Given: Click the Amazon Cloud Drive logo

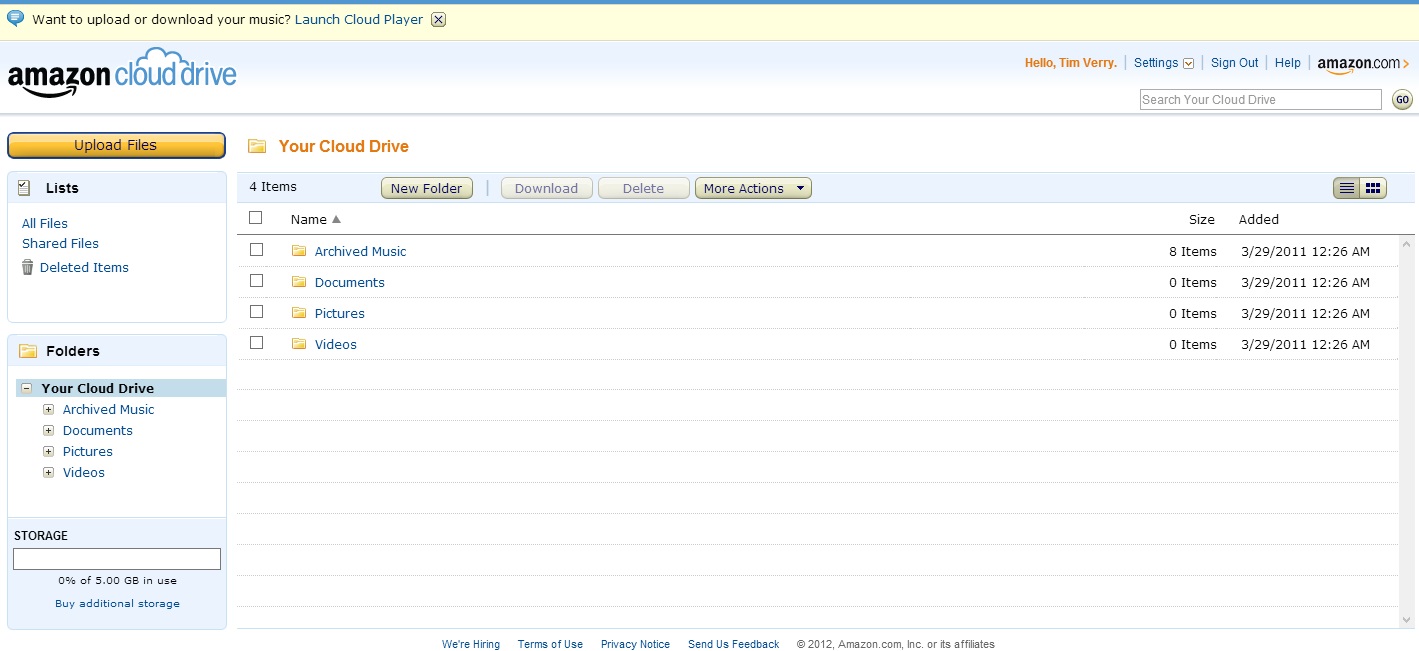Looking at the screenshot, I should click(122, 70).
